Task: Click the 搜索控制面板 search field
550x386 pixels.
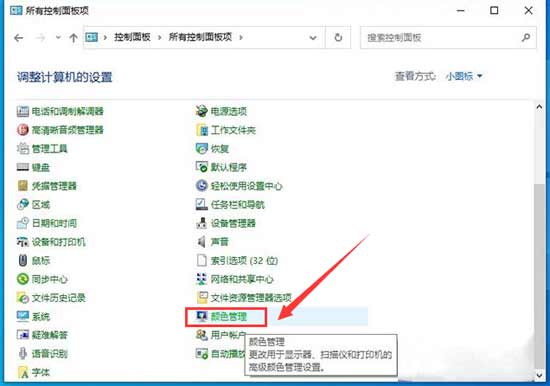Action: pyautogui.click(x=448, y=38)
